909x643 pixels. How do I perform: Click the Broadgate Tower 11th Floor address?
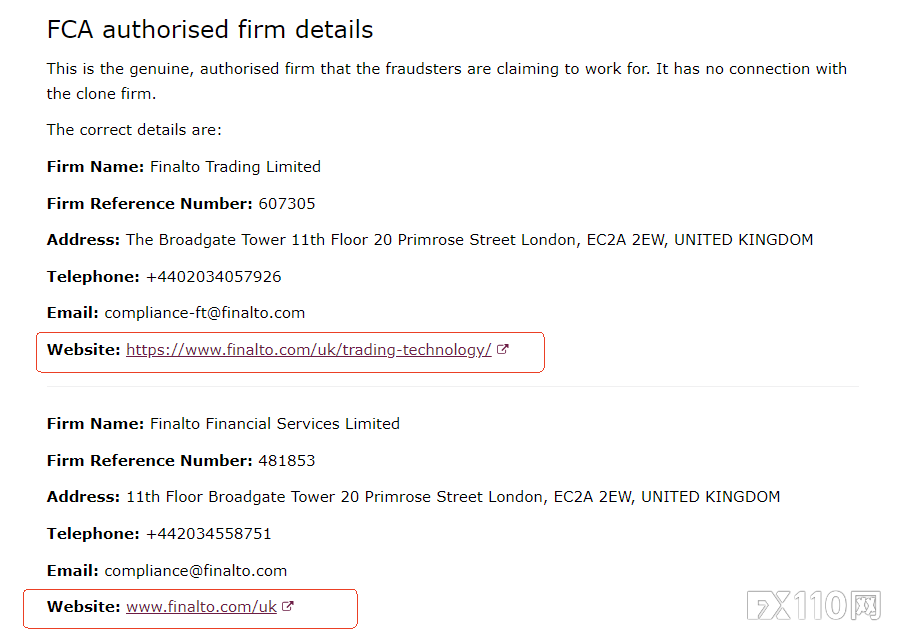click(x=469, y=240)
